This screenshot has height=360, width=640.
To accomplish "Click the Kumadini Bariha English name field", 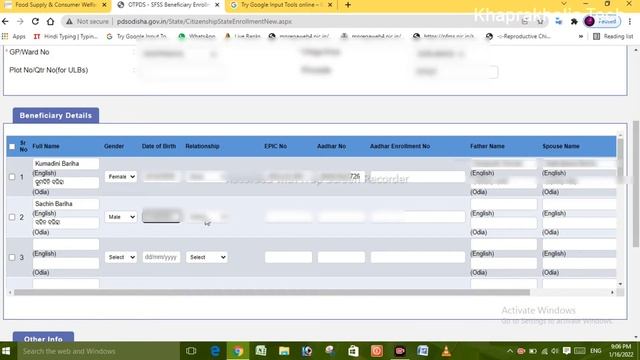I will [x=66, y=163].
